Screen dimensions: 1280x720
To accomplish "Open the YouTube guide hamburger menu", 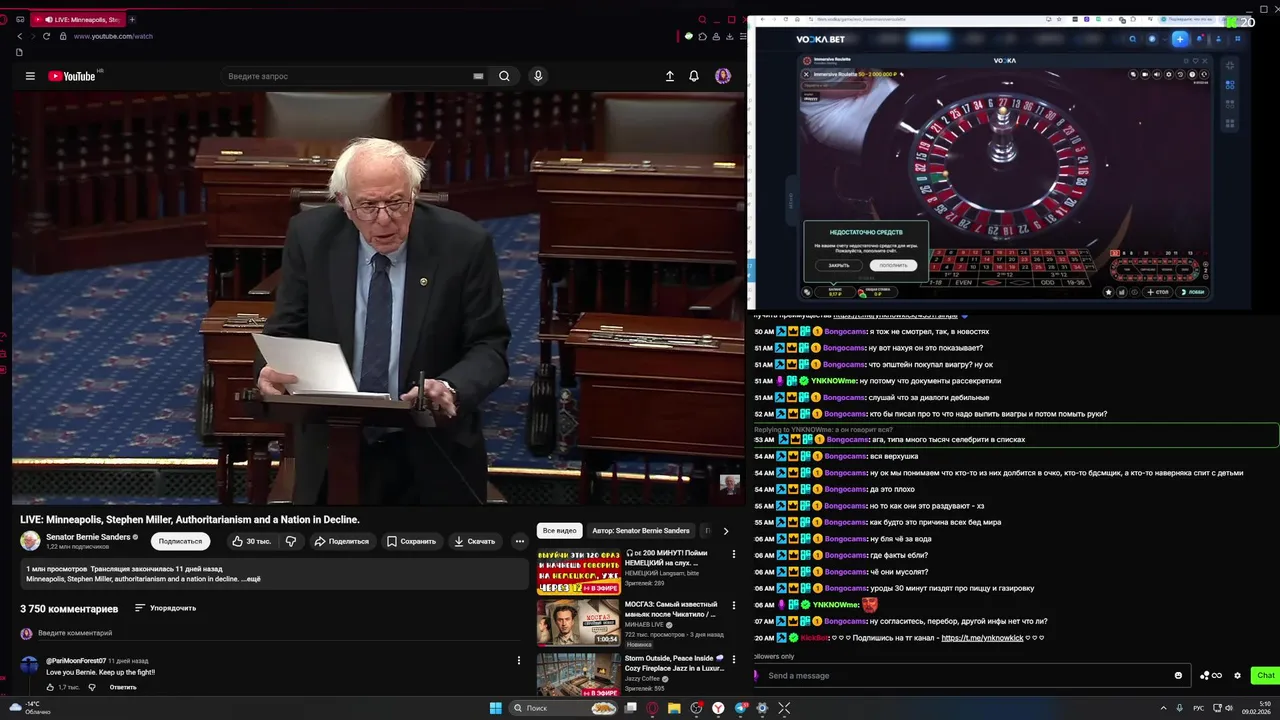I will click(30, 76).
